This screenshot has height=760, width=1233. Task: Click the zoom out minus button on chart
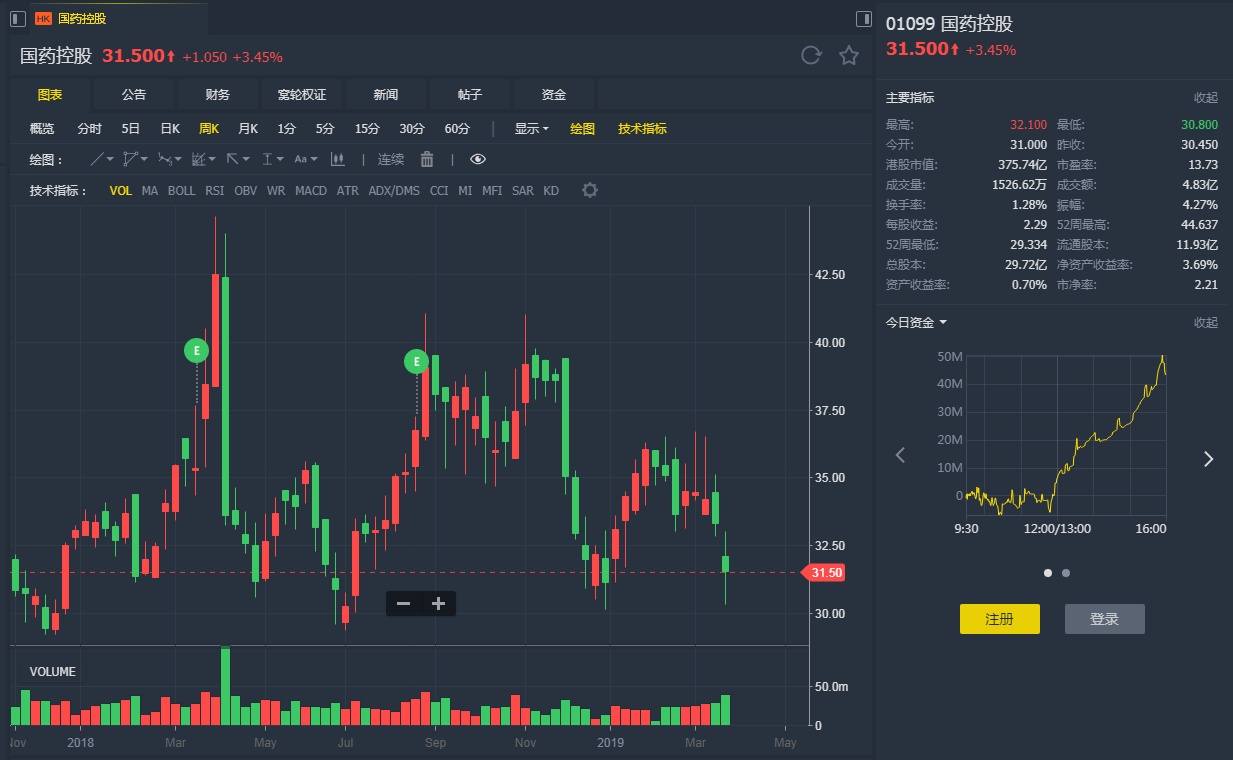(404, 603)
